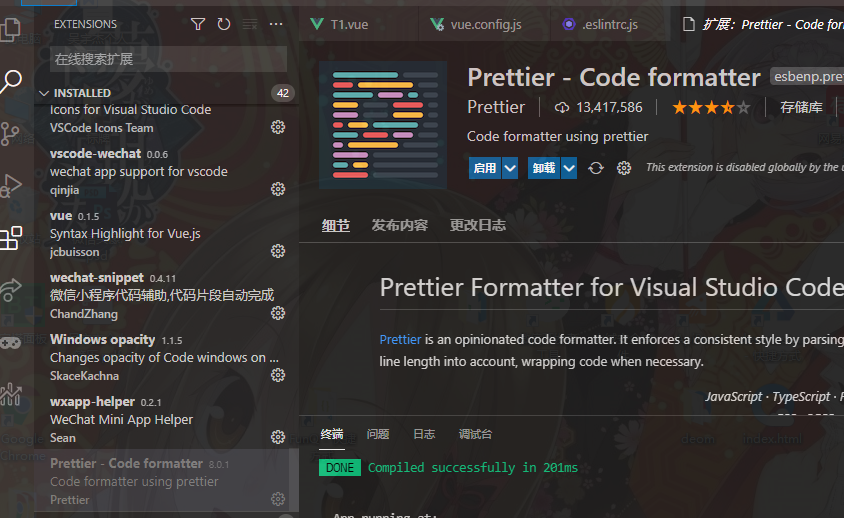Open settings gear for wechat-snippet extension
The width and height of the screenshot is (844, 518).
click(278, 313)
